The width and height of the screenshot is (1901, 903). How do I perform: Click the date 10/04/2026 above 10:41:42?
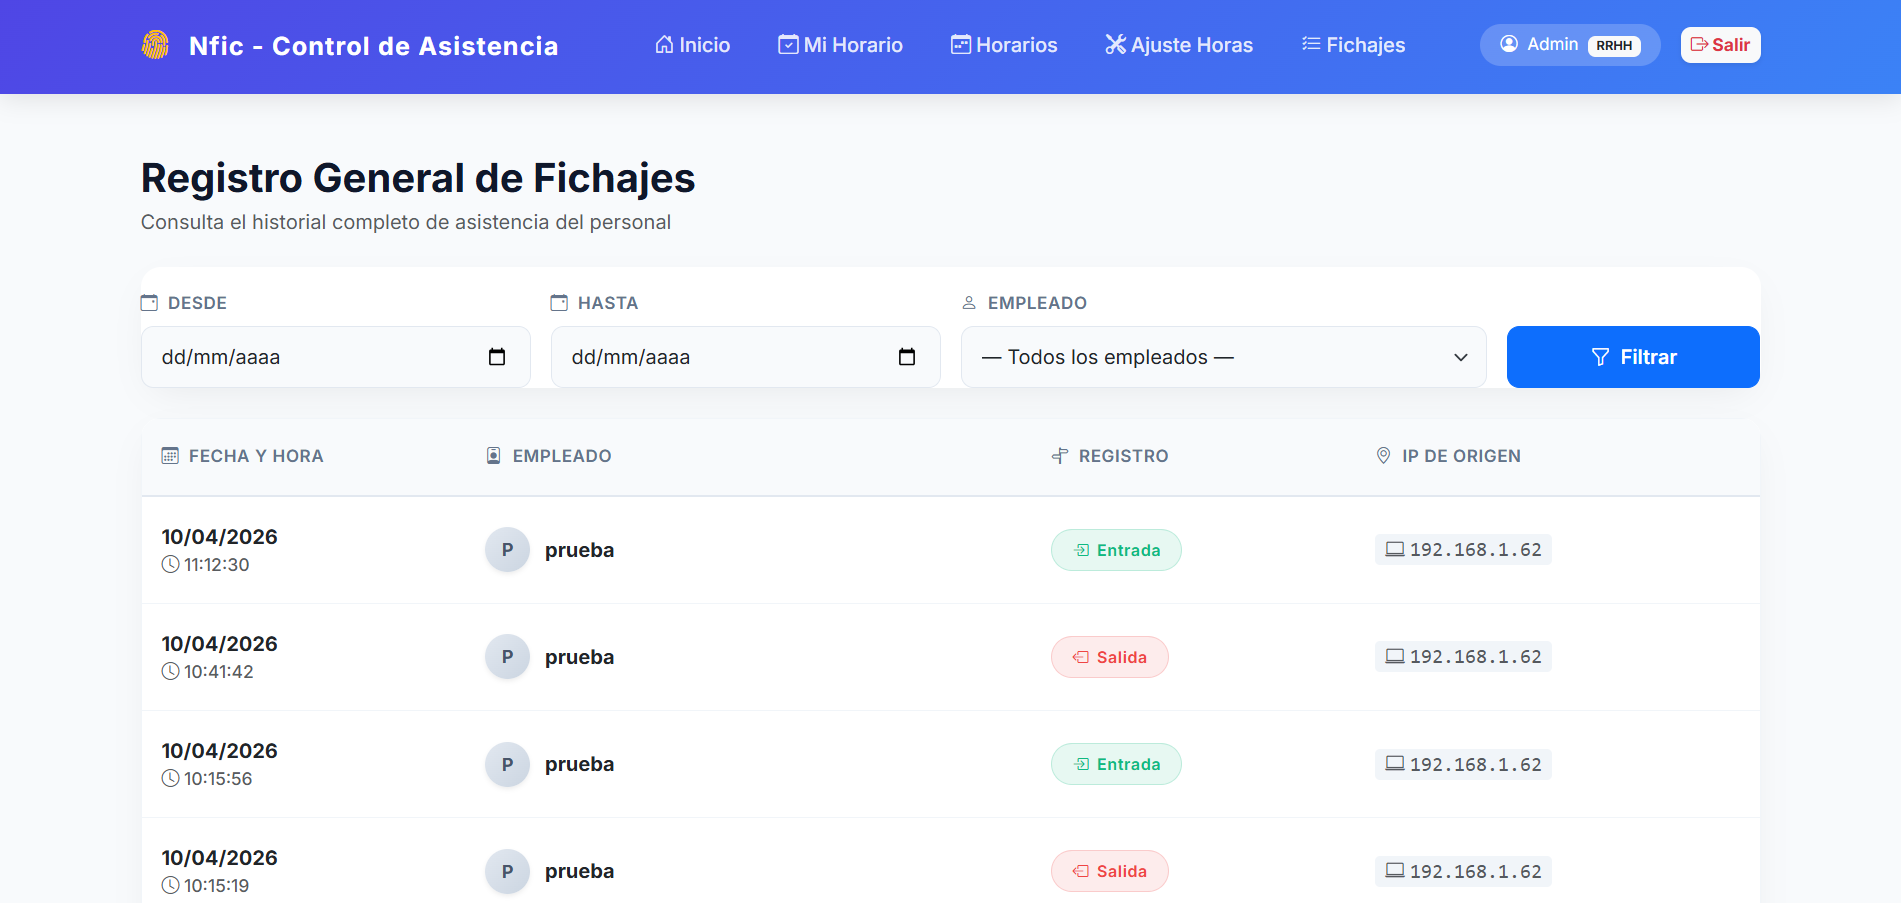tap(220, 644)
